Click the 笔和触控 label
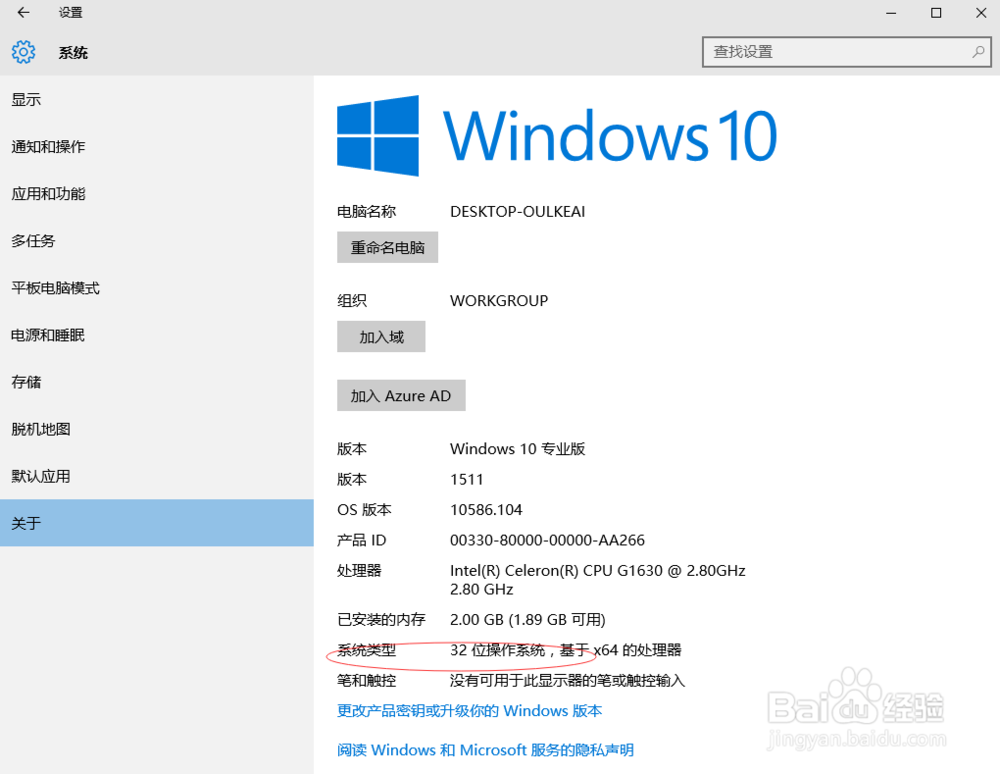Image resolution: width=1000 pixels, height=774 pixels. [x=366, y=681]
